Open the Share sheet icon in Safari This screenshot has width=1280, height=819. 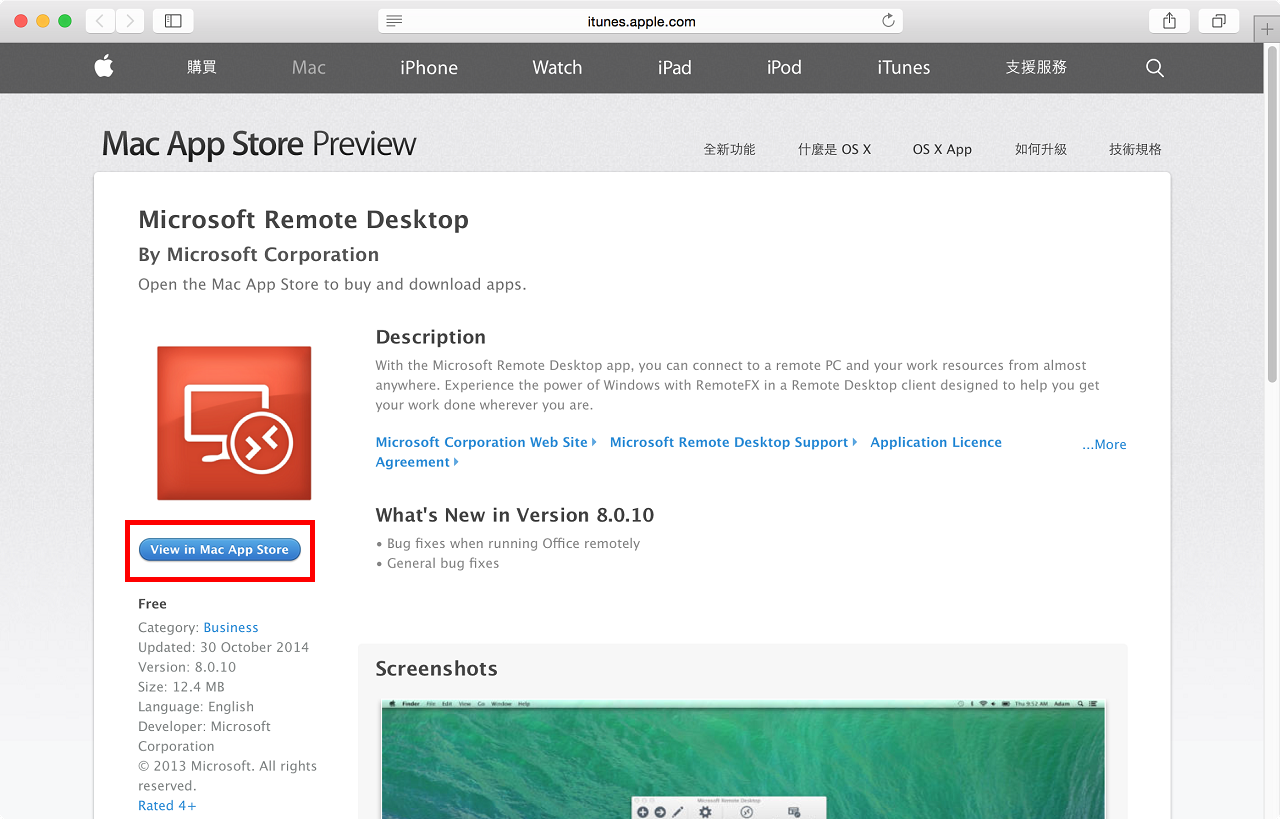(1169, 20)
